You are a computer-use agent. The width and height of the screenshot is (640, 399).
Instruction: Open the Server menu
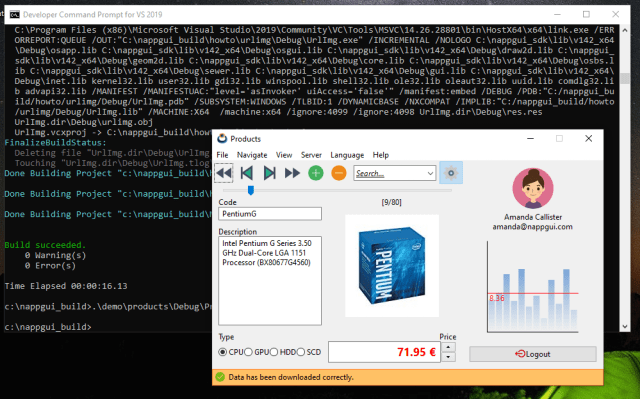point(311,155)
